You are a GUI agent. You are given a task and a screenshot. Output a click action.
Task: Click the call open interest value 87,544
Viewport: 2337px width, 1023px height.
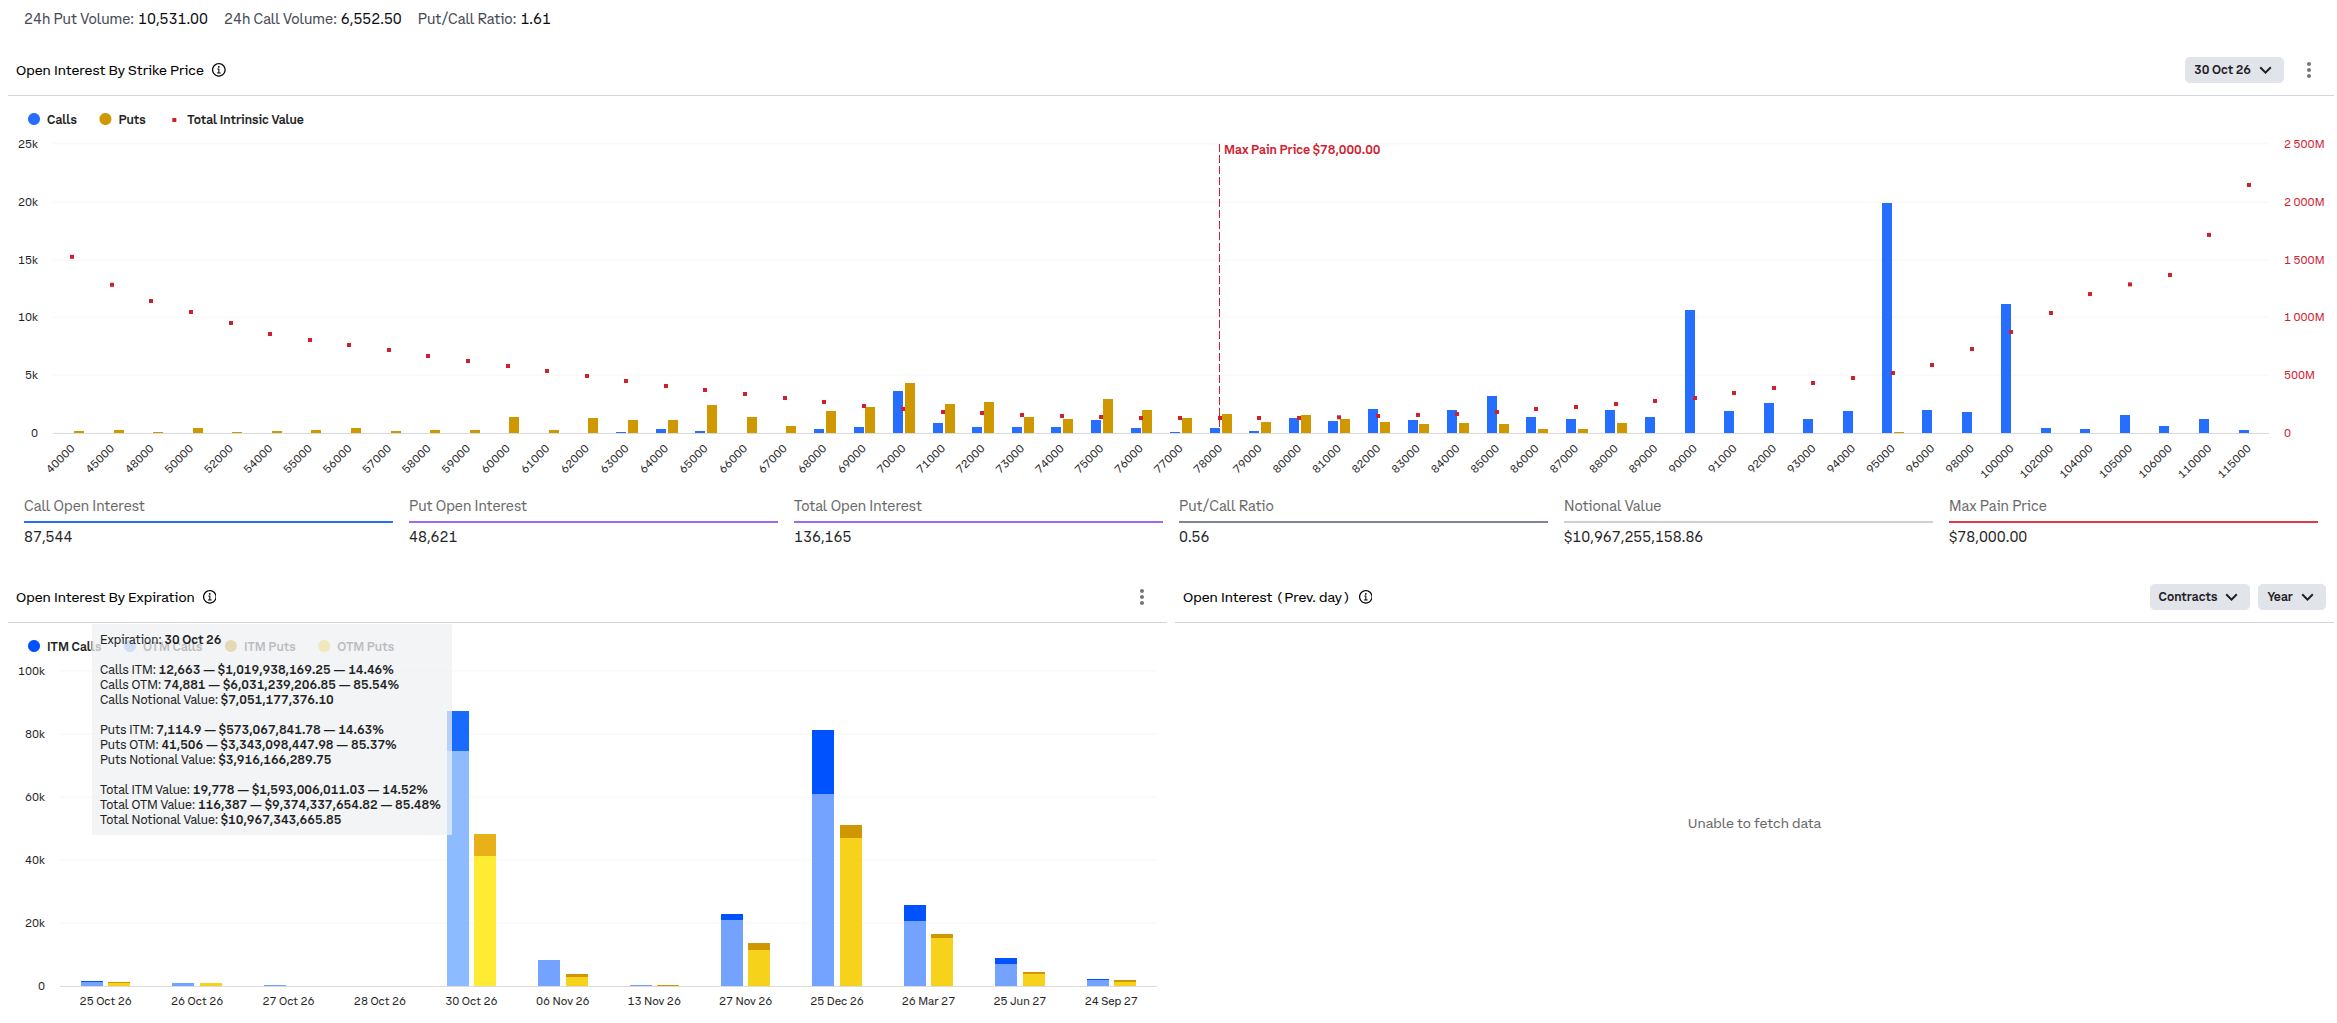(x=48, y=537)
